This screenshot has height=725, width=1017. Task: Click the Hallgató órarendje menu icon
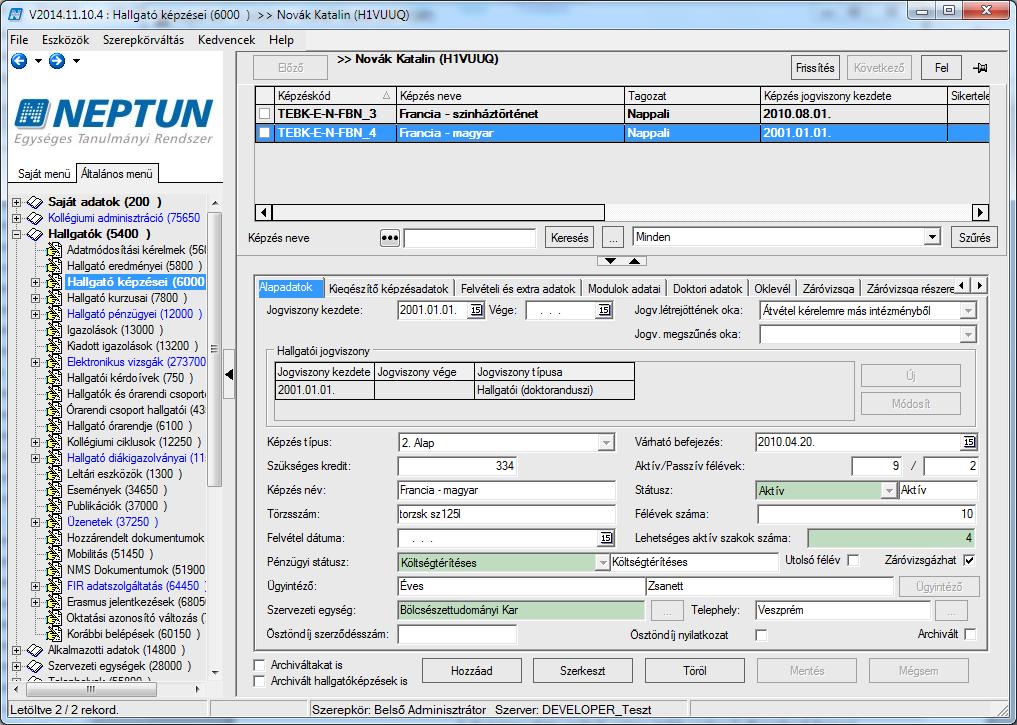pyautogui.click(x=54, y=426)
